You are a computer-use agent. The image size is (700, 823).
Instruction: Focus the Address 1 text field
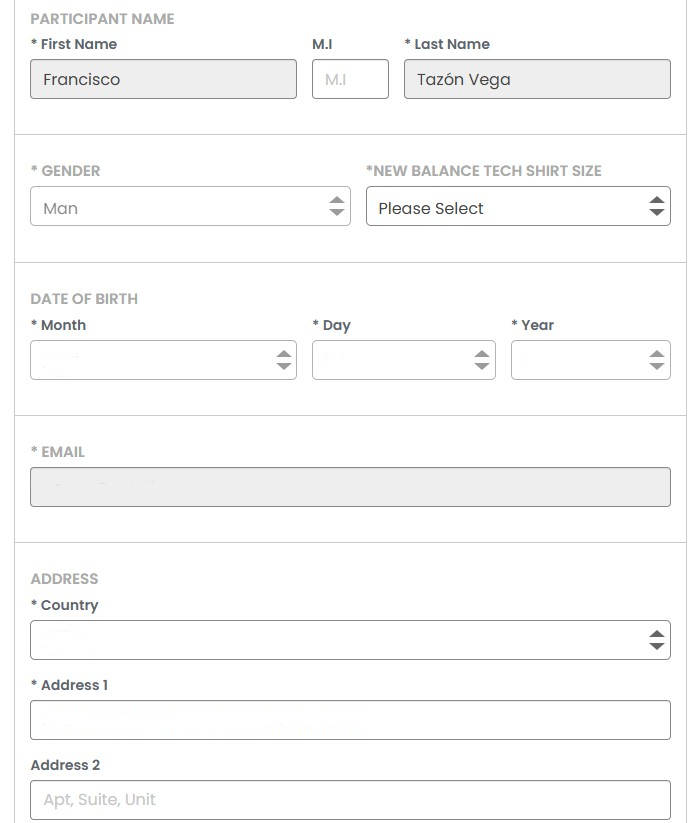[350, 720]
